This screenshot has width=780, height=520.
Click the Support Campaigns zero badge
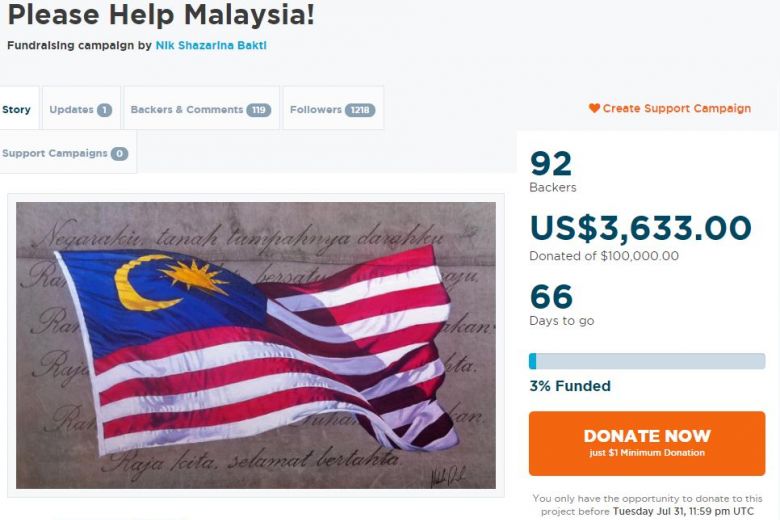coord(119,154)
